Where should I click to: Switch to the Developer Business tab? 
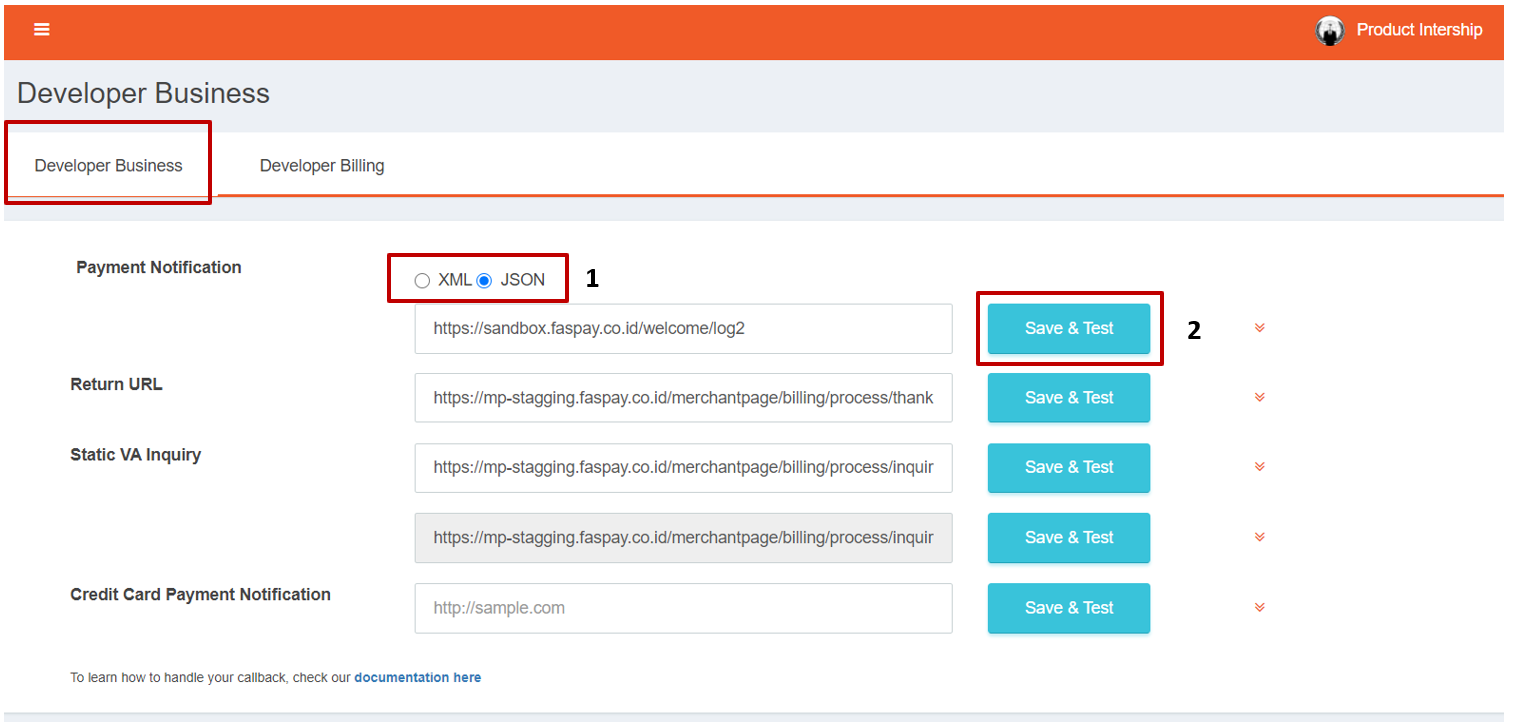click(x=108, y=166)
